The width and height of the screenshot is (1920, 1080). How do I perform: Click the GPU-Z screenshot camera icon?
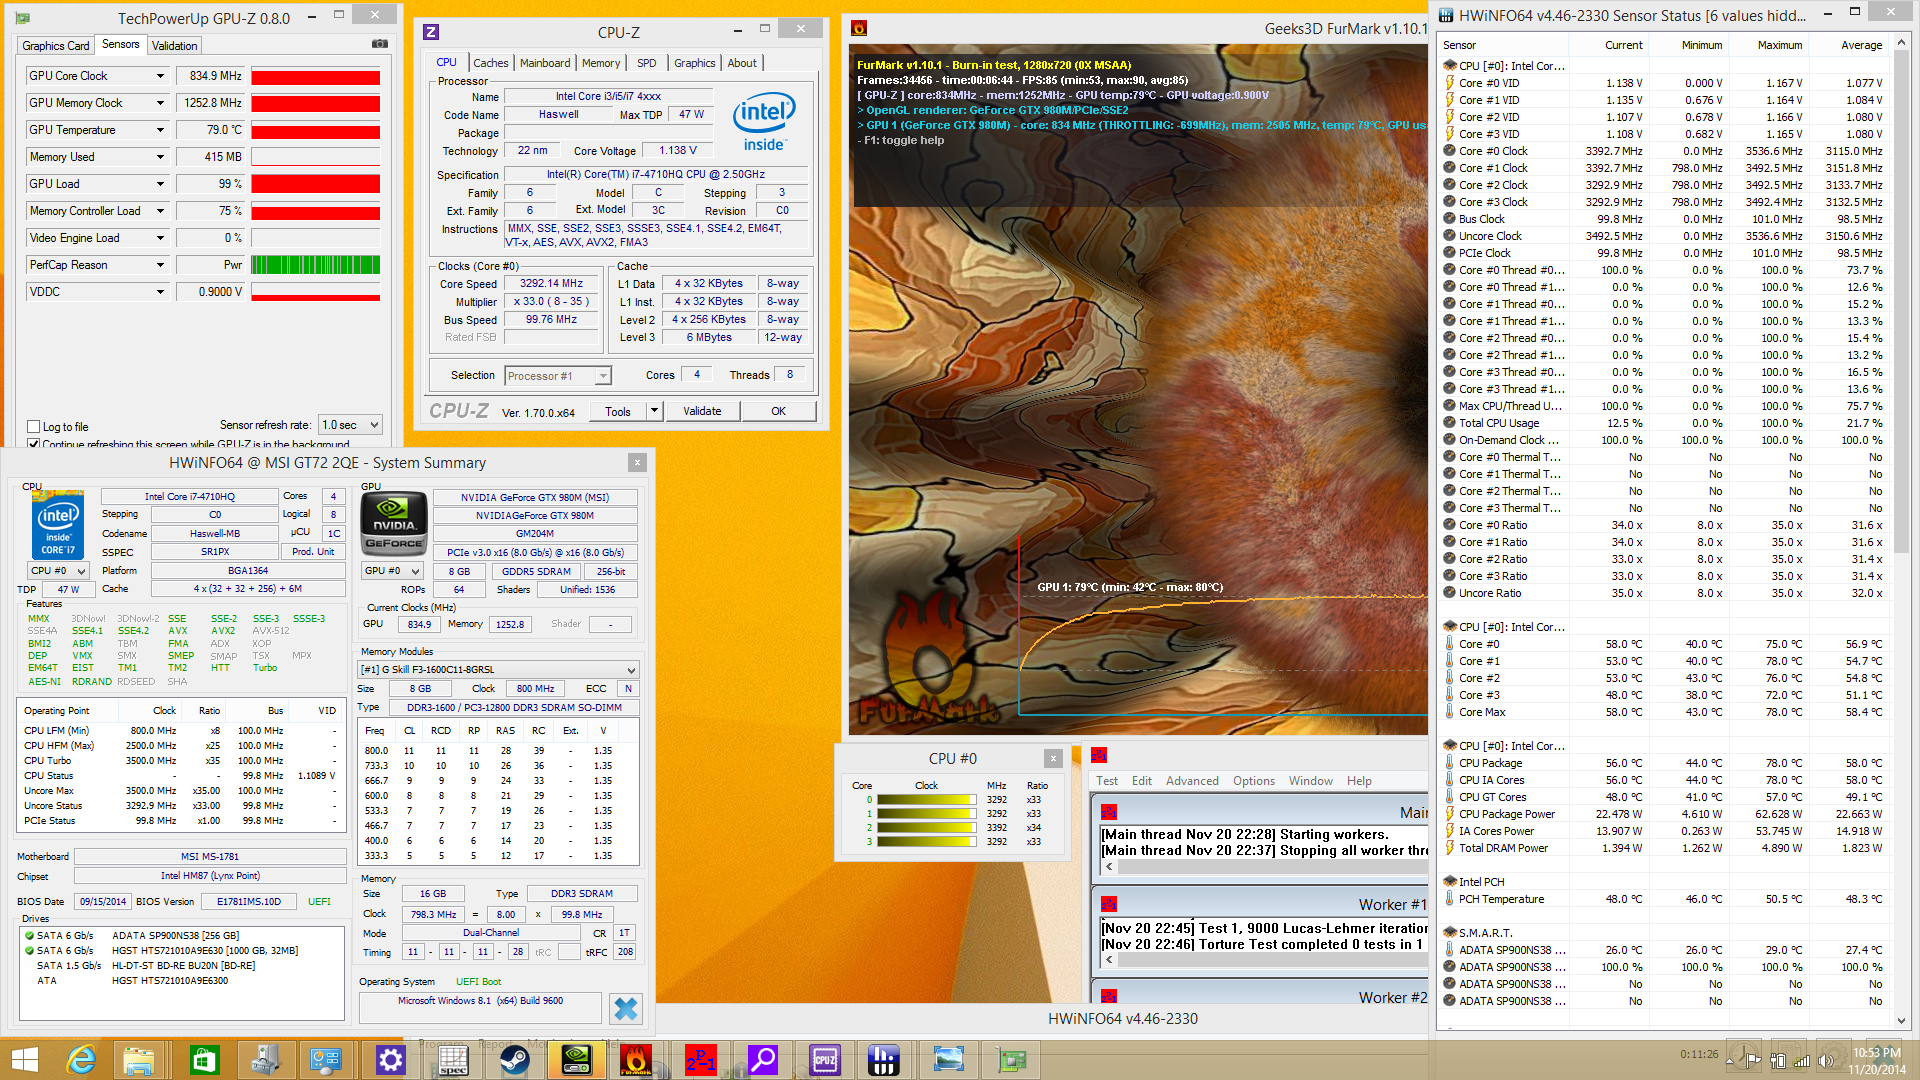[x=380, y=44]
